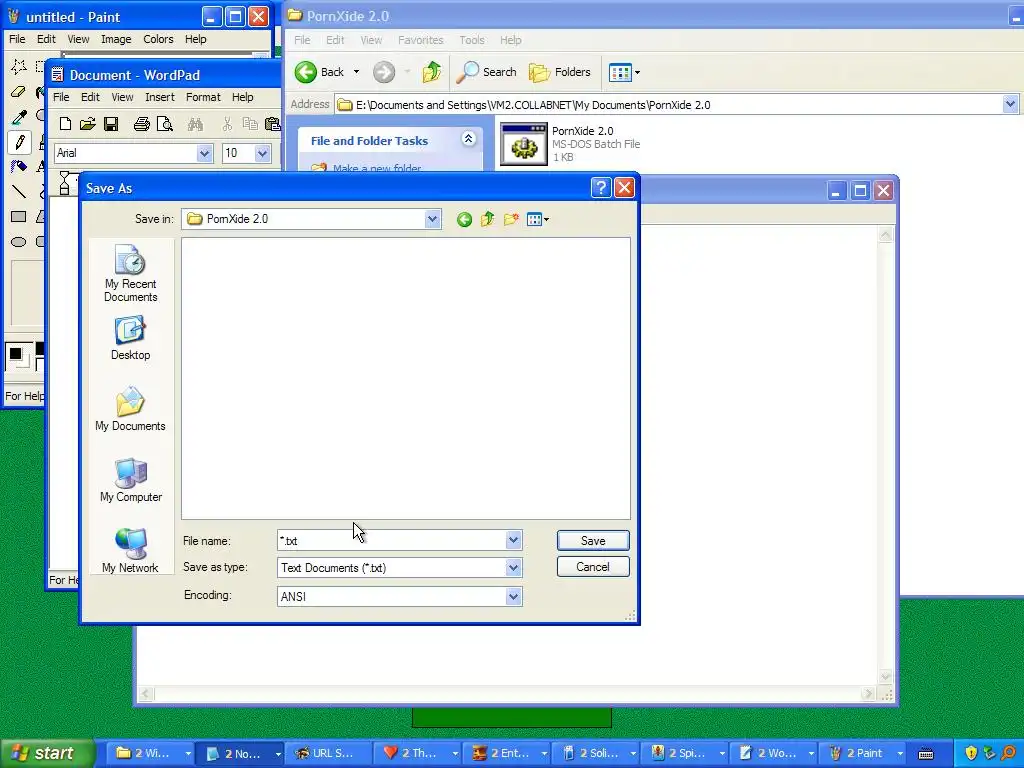Screen dimensions: 1024x768
Task: Select the Rectangle tool in Paint
Action: 19,216
